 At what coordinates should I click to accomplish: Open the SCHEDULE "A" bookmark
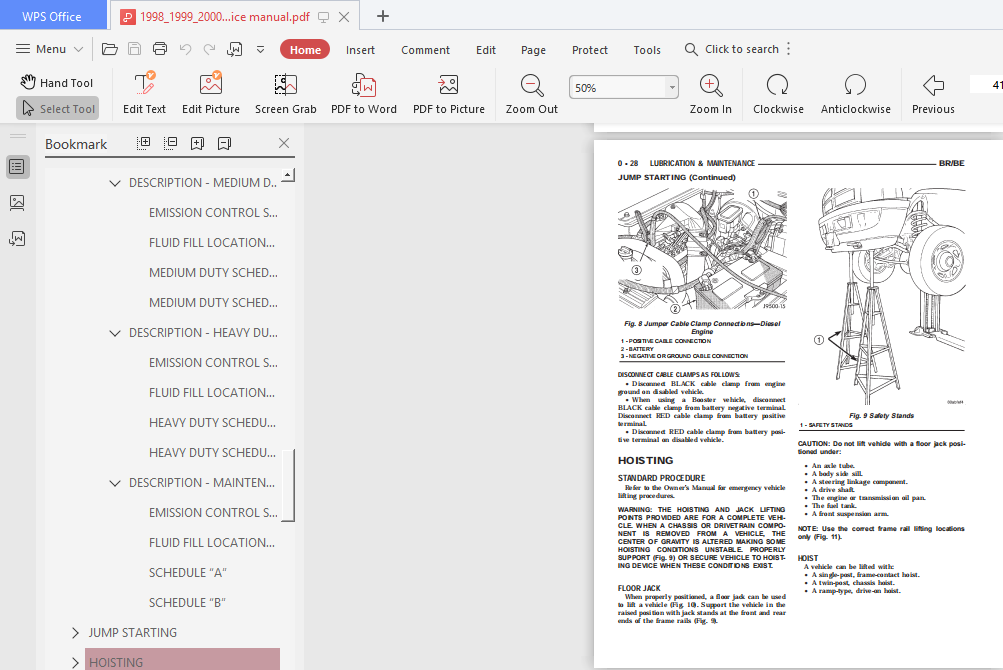(187, 573)
